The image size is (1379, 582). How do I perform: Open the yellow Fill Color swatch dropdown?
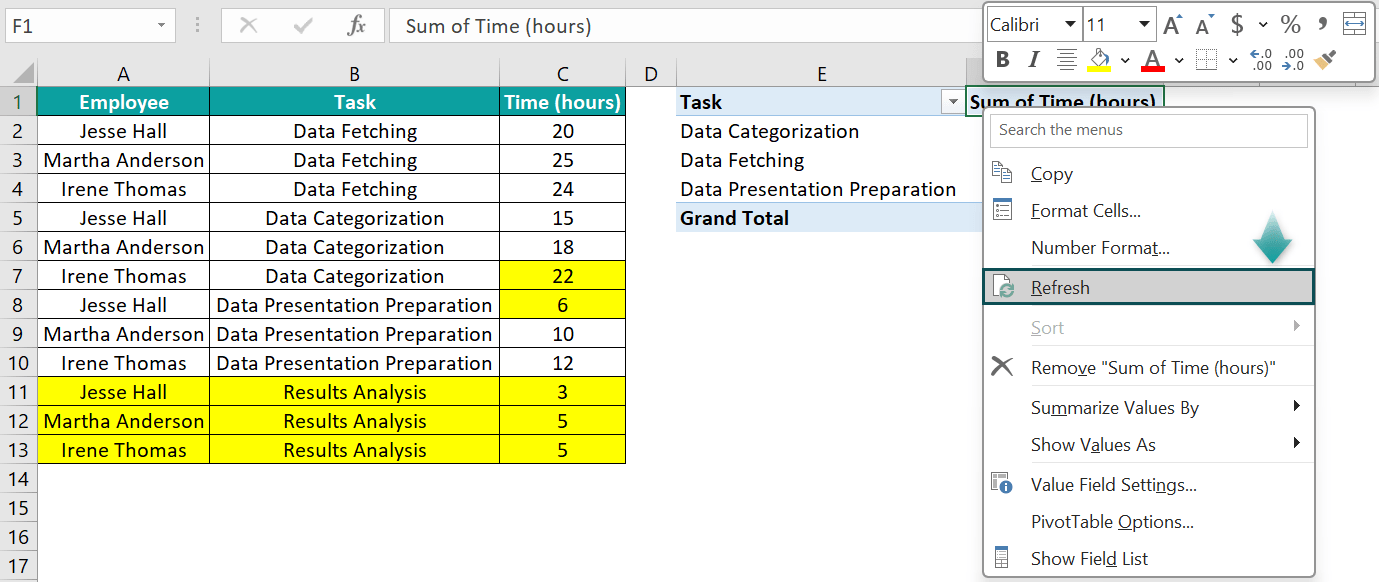coord(1125,60)
